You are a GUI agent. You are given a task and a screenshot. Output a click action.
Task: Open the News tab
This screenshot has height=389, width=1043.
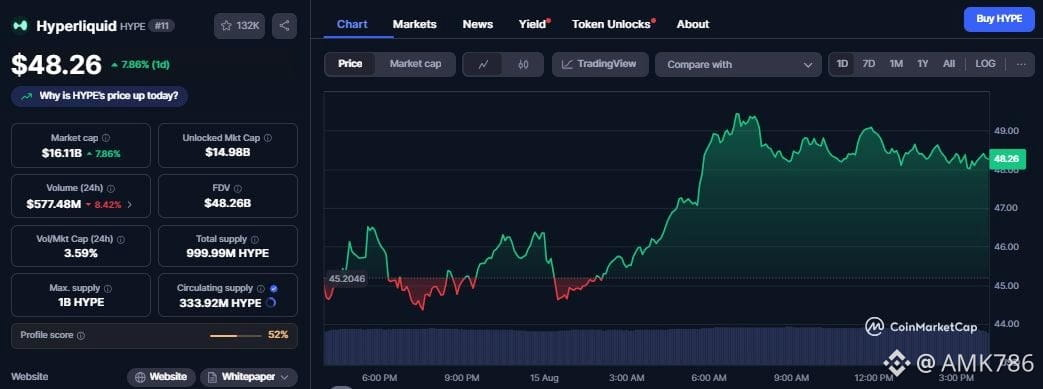(x=478, y=24)
